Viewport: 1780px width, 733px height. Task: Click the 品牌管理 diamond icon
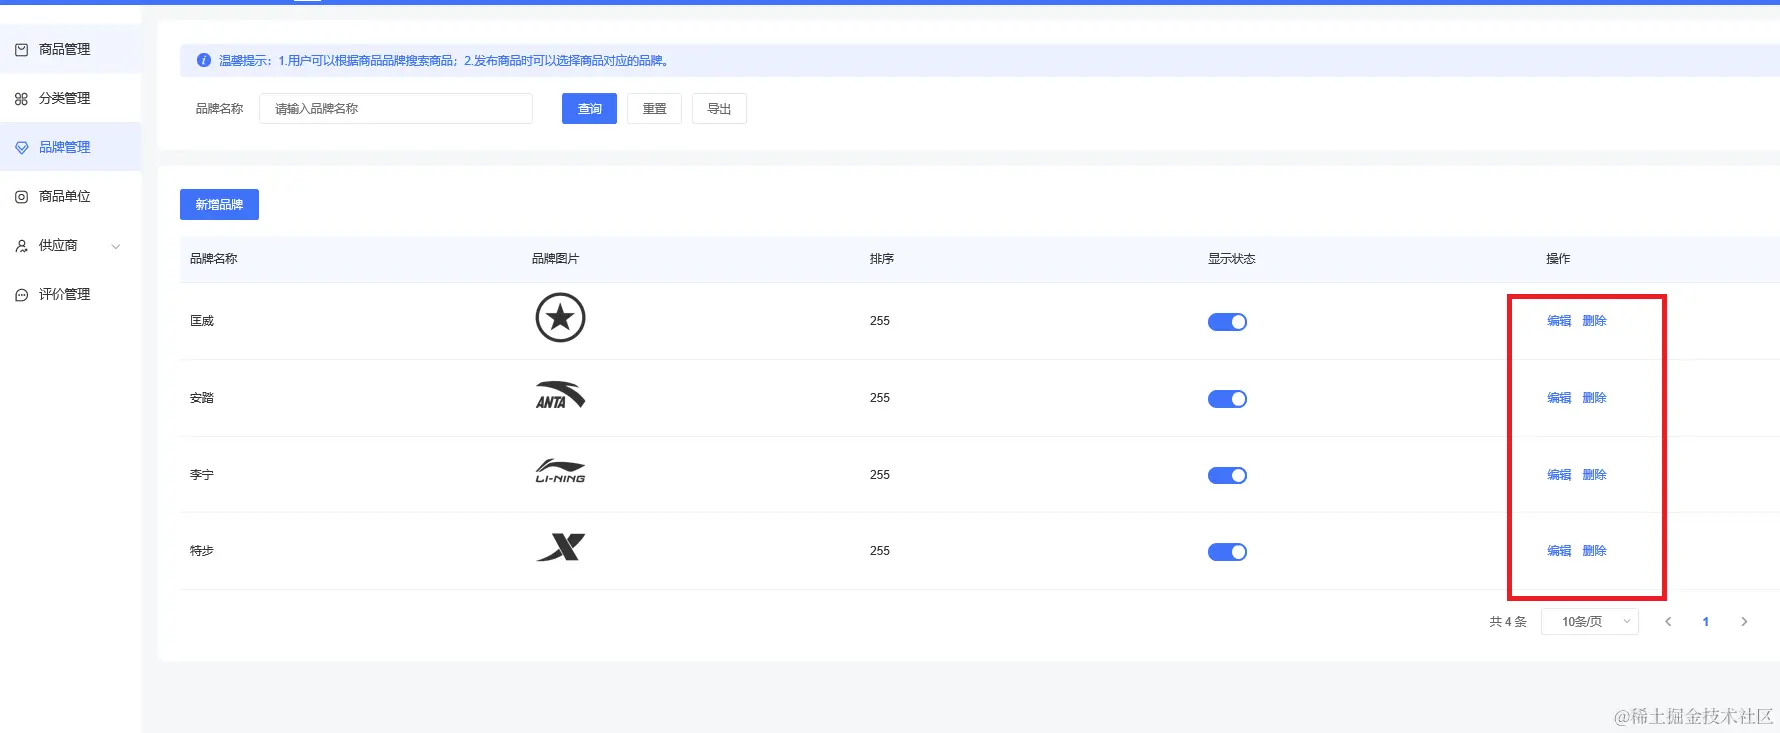[21, 148]
